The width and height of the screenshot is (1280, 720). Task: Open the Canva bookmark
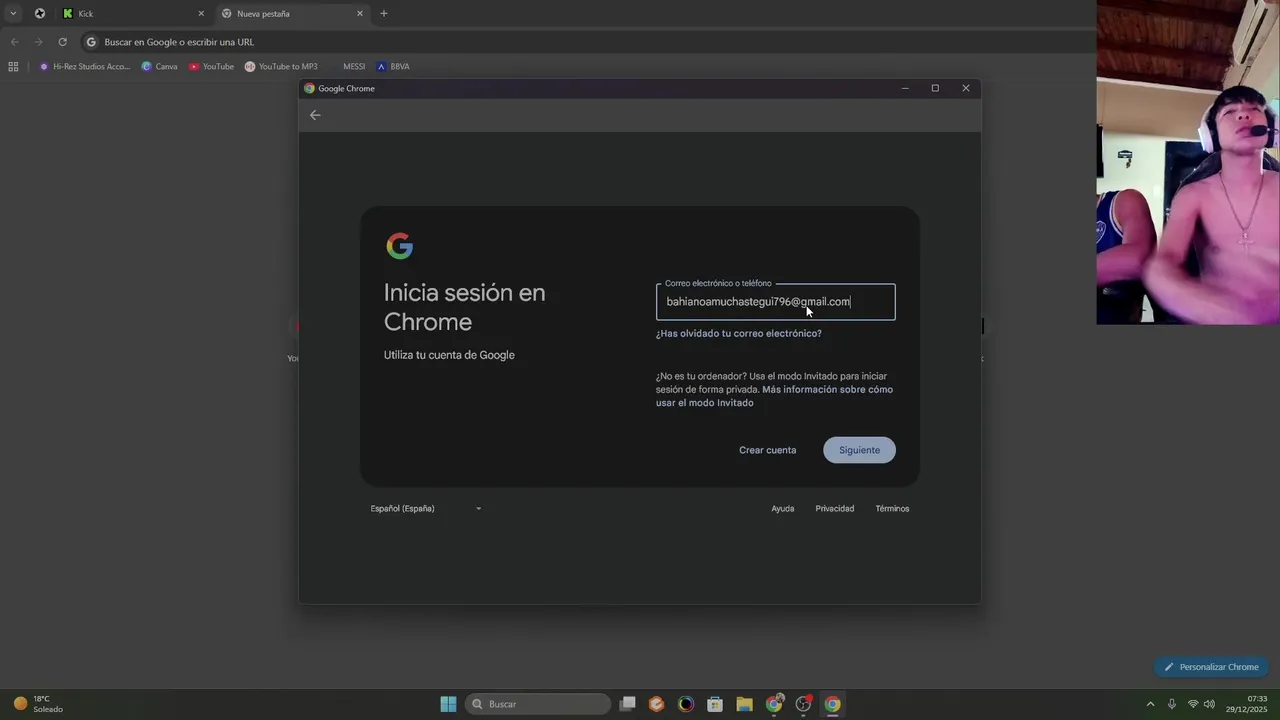tap(160, 66)
